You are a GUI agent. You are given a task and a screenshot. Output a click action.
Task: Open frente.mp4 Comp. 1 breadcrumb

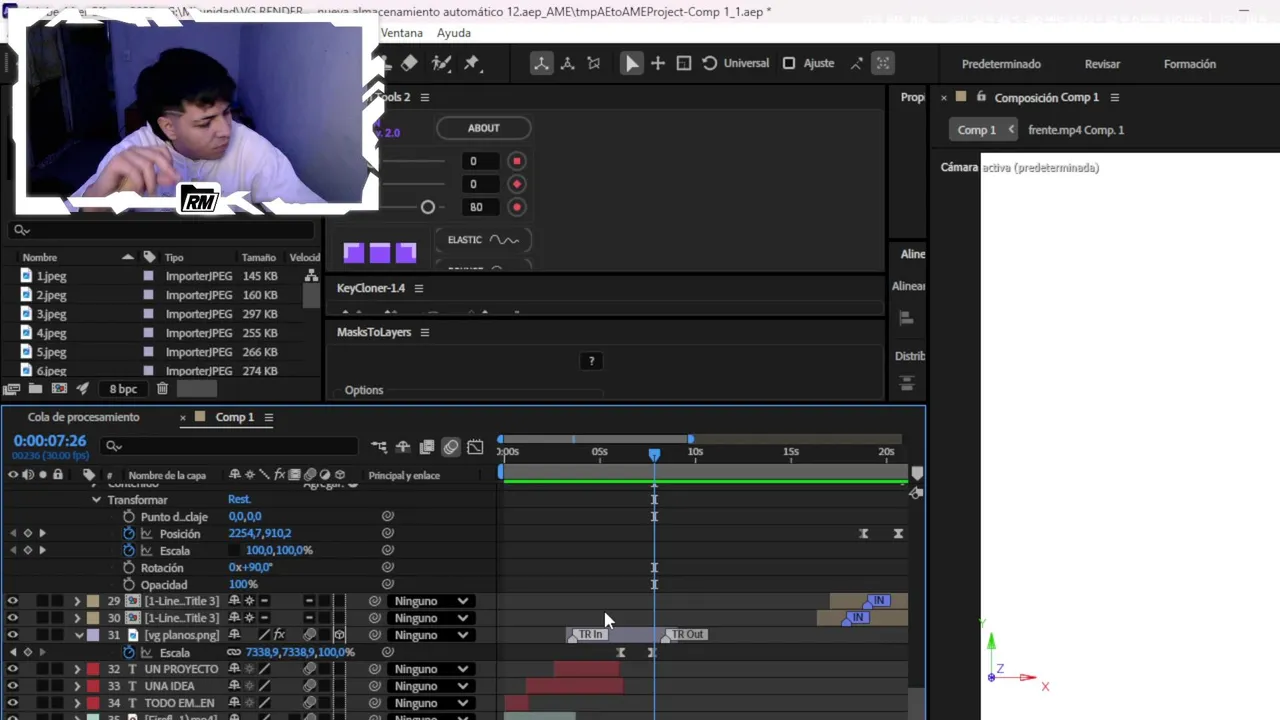pyautogui.click(x=1076, y=130)
